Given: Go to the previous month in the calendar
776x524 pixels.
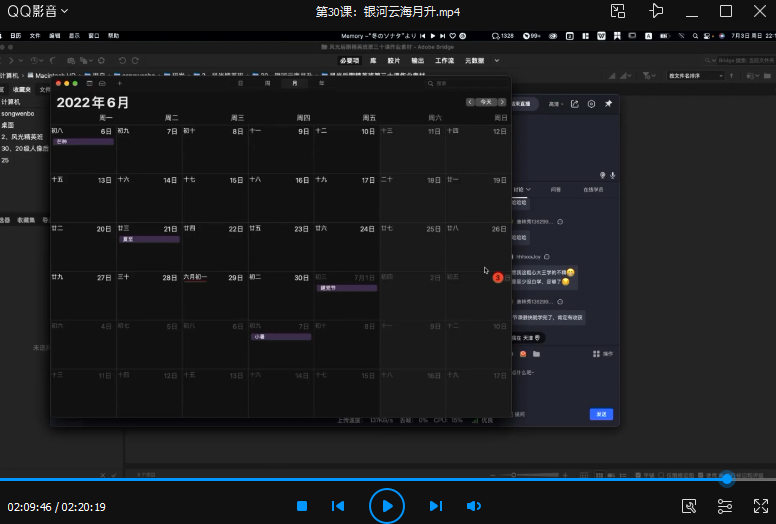Looking at the screenshot, I should click(x=471, y=102).
